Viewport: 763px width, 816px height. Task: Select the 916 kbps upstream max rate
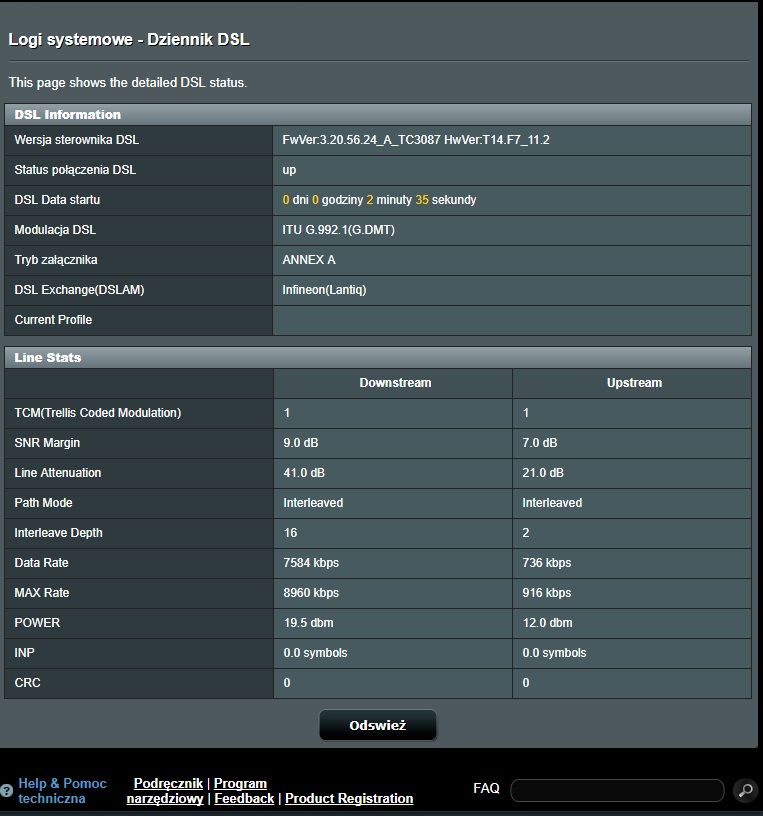pyautogui.click(x=547, y=593)
